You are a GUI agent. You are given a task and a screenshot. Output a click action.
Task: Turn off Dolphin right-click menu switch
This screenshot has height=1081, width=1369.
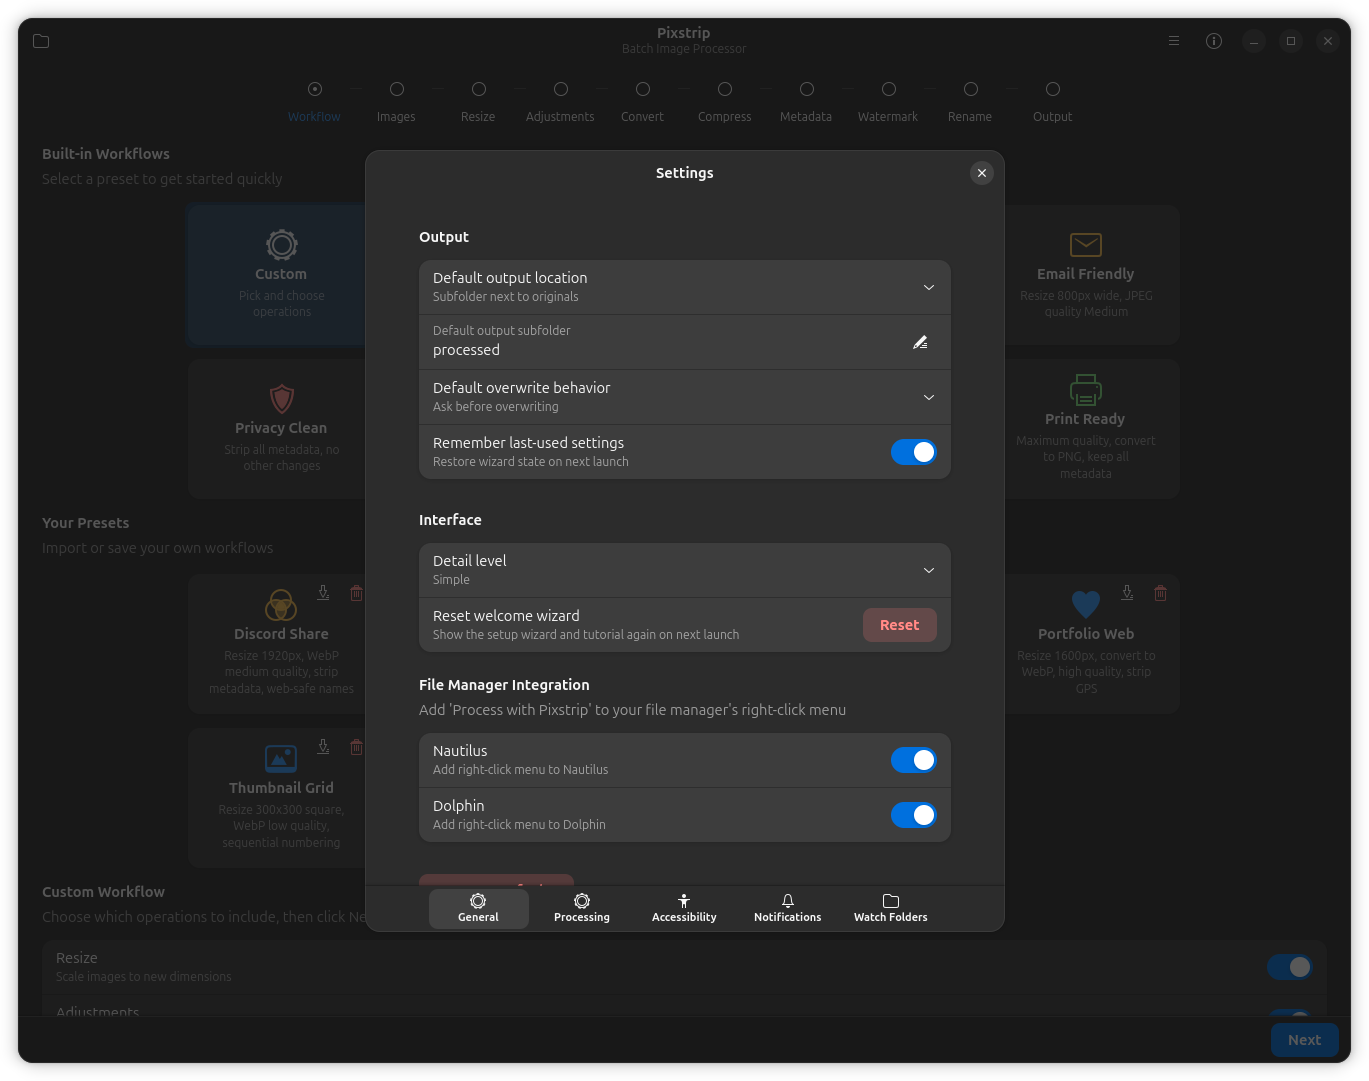[x=913, y=815]
